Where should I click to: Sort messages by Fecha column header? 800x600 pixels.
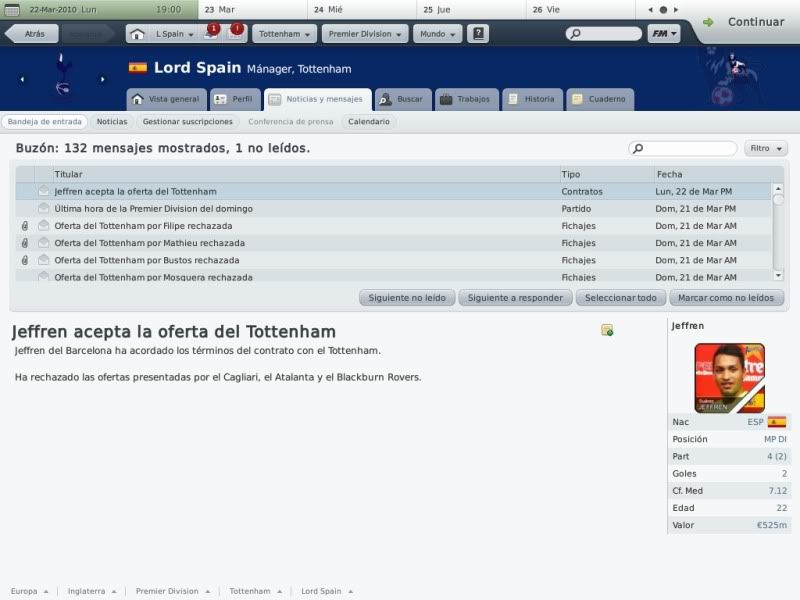click(718, 174)
